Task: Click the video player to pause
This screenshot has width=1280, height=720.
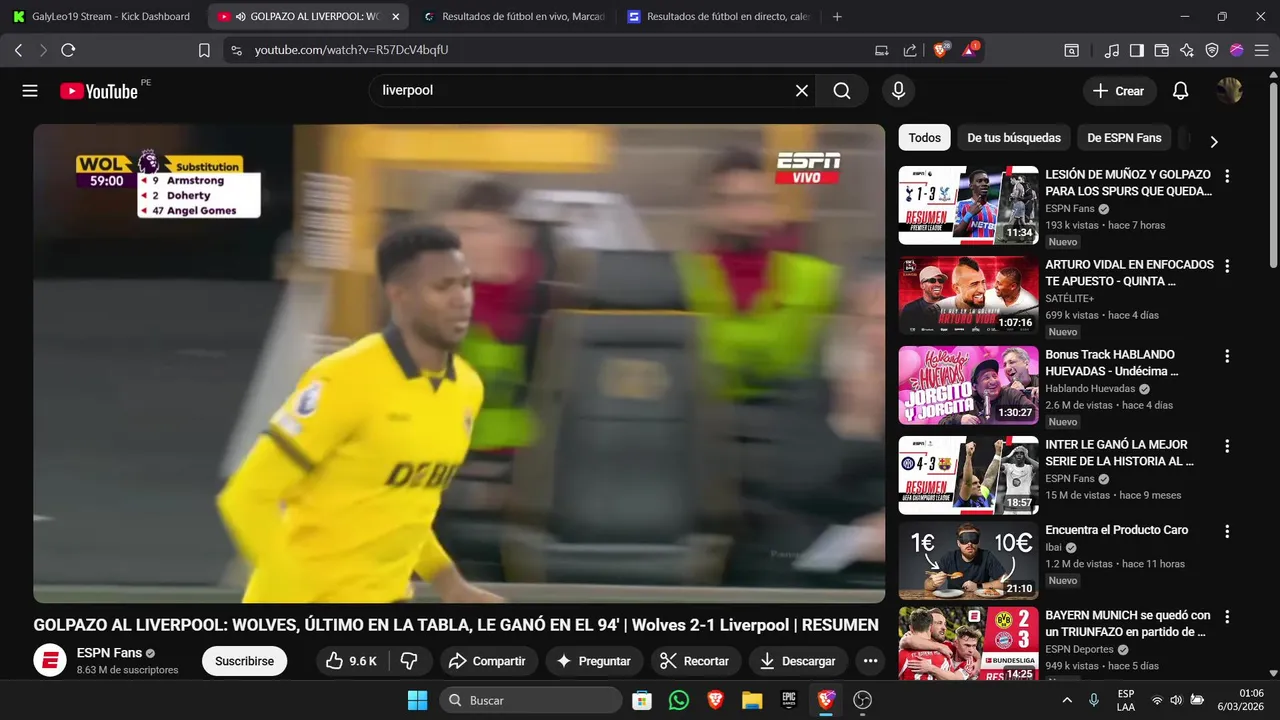Action: pyautogui.click(x=459, y=363)
